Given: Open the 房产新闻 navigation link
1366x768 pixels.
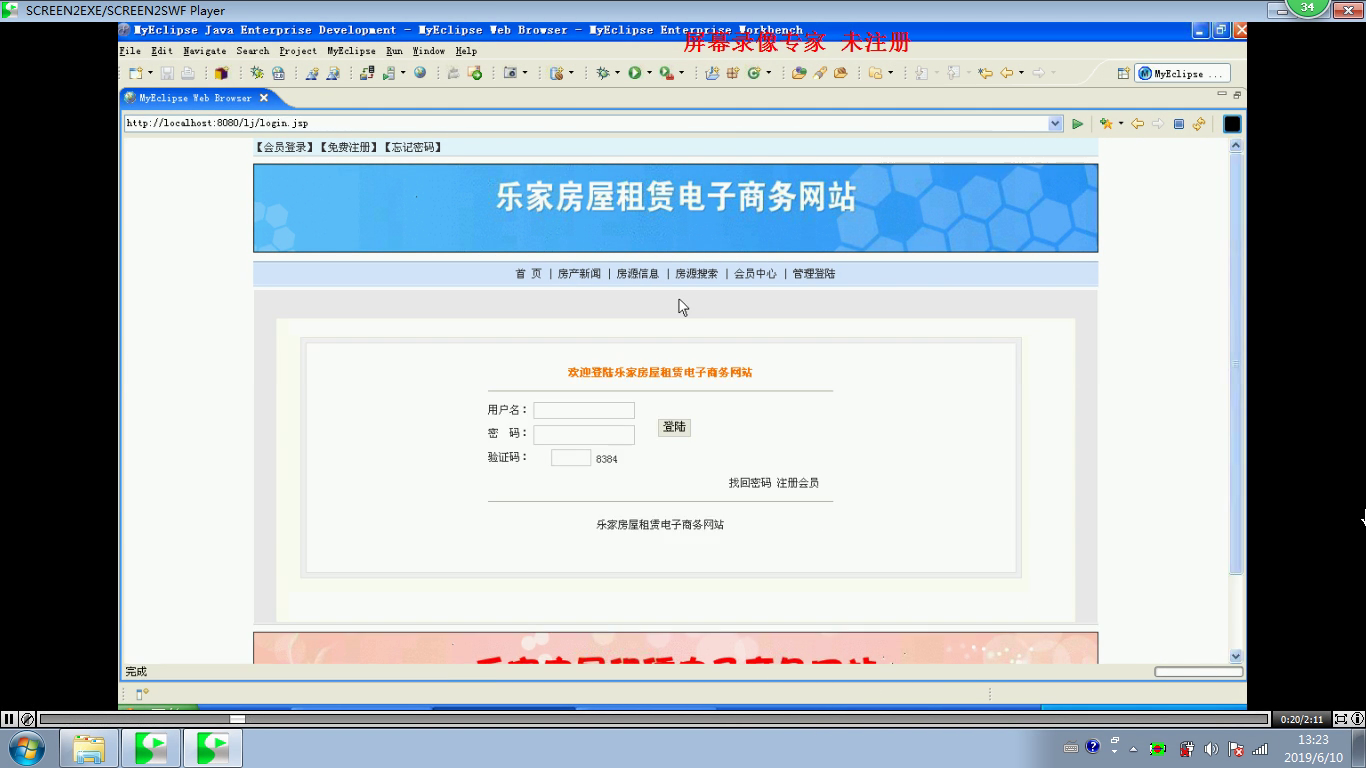Looking at the screenshot, I should click(x=579, y=274).
